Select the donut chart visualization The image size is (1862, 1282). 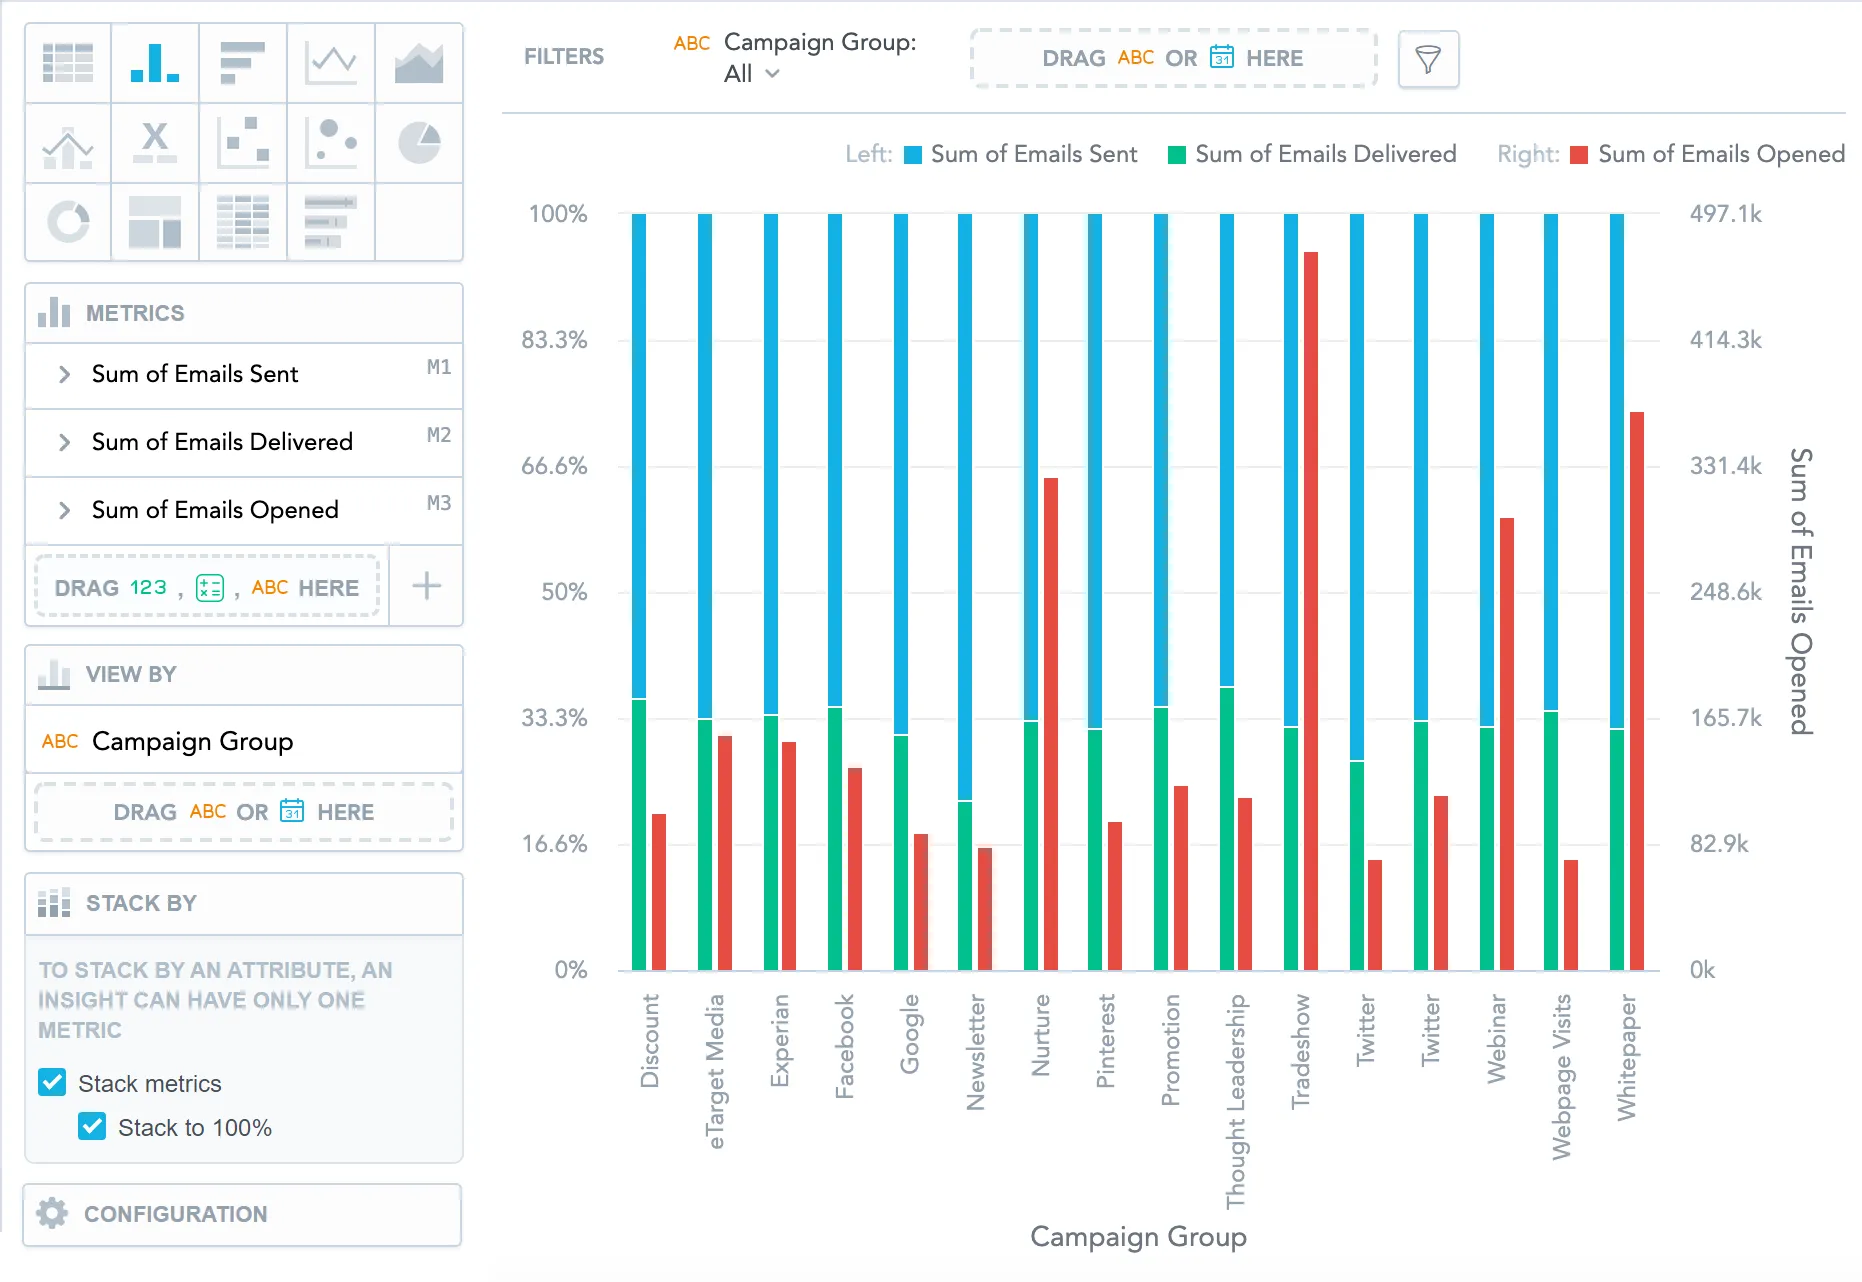(67, 223)
